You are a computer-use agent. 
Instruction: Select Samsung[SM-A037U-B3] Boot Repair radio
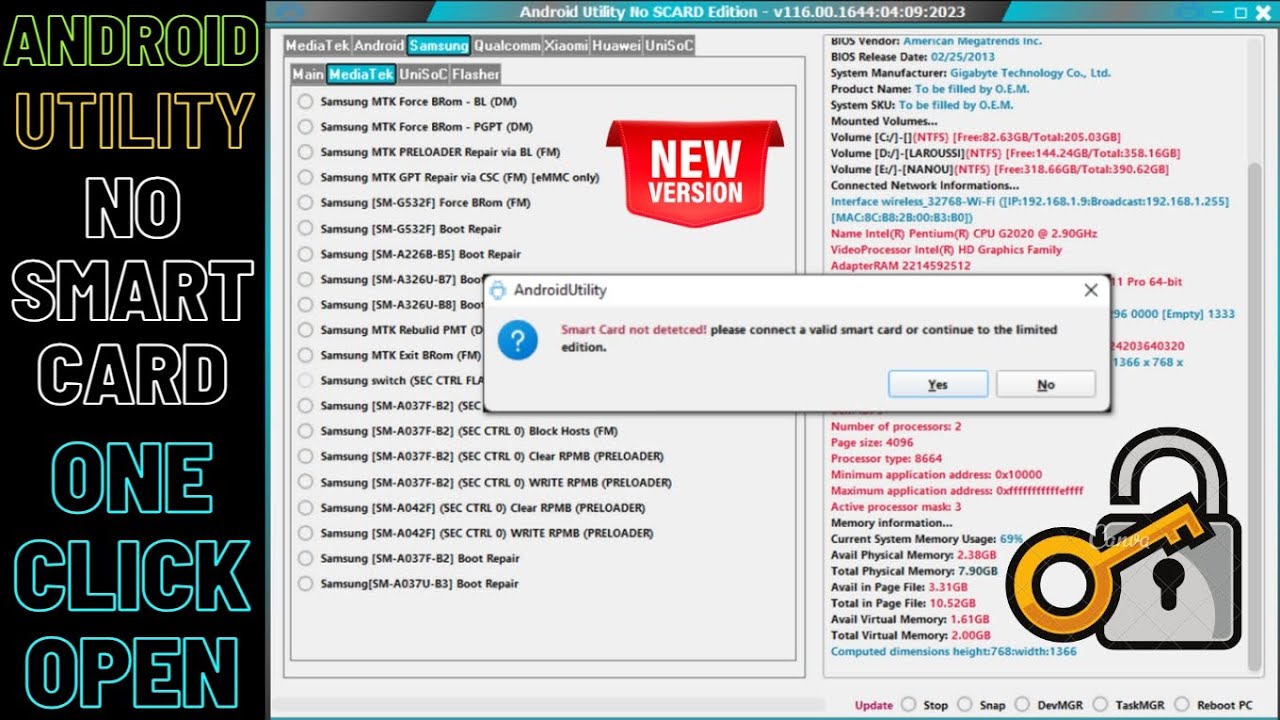[306, 584]
